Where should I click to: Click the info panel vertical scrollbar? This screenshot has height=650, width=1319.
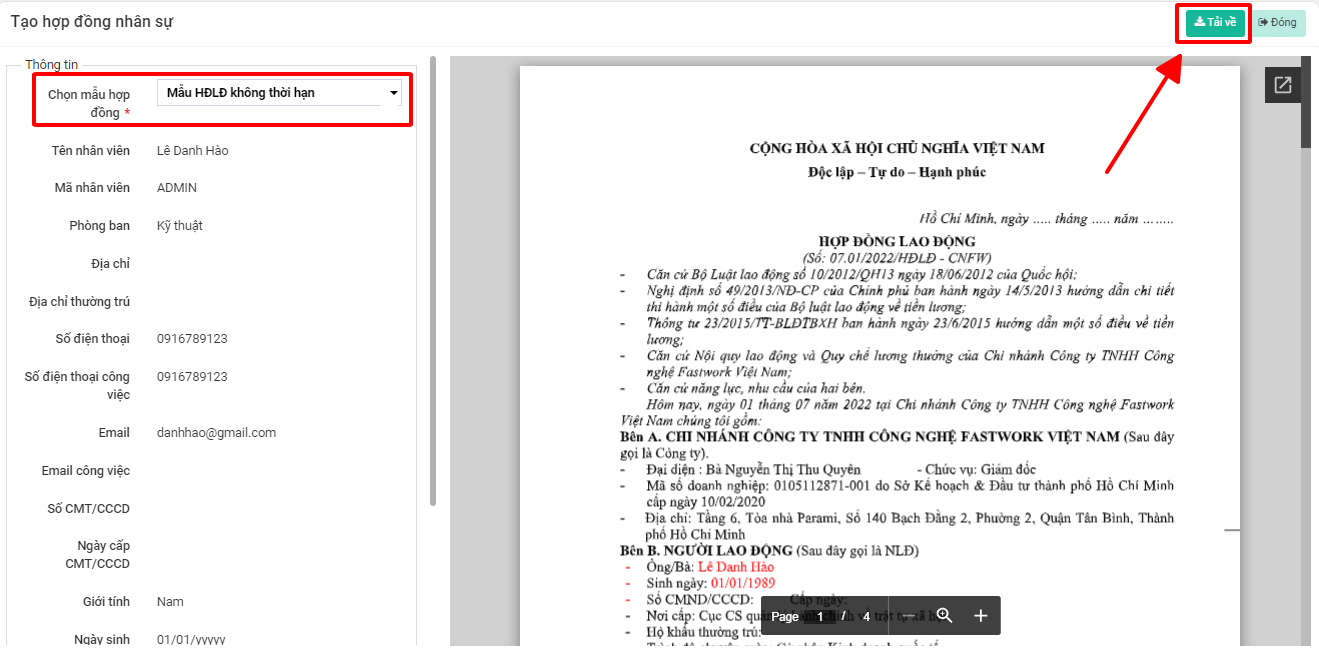[432, 280]
